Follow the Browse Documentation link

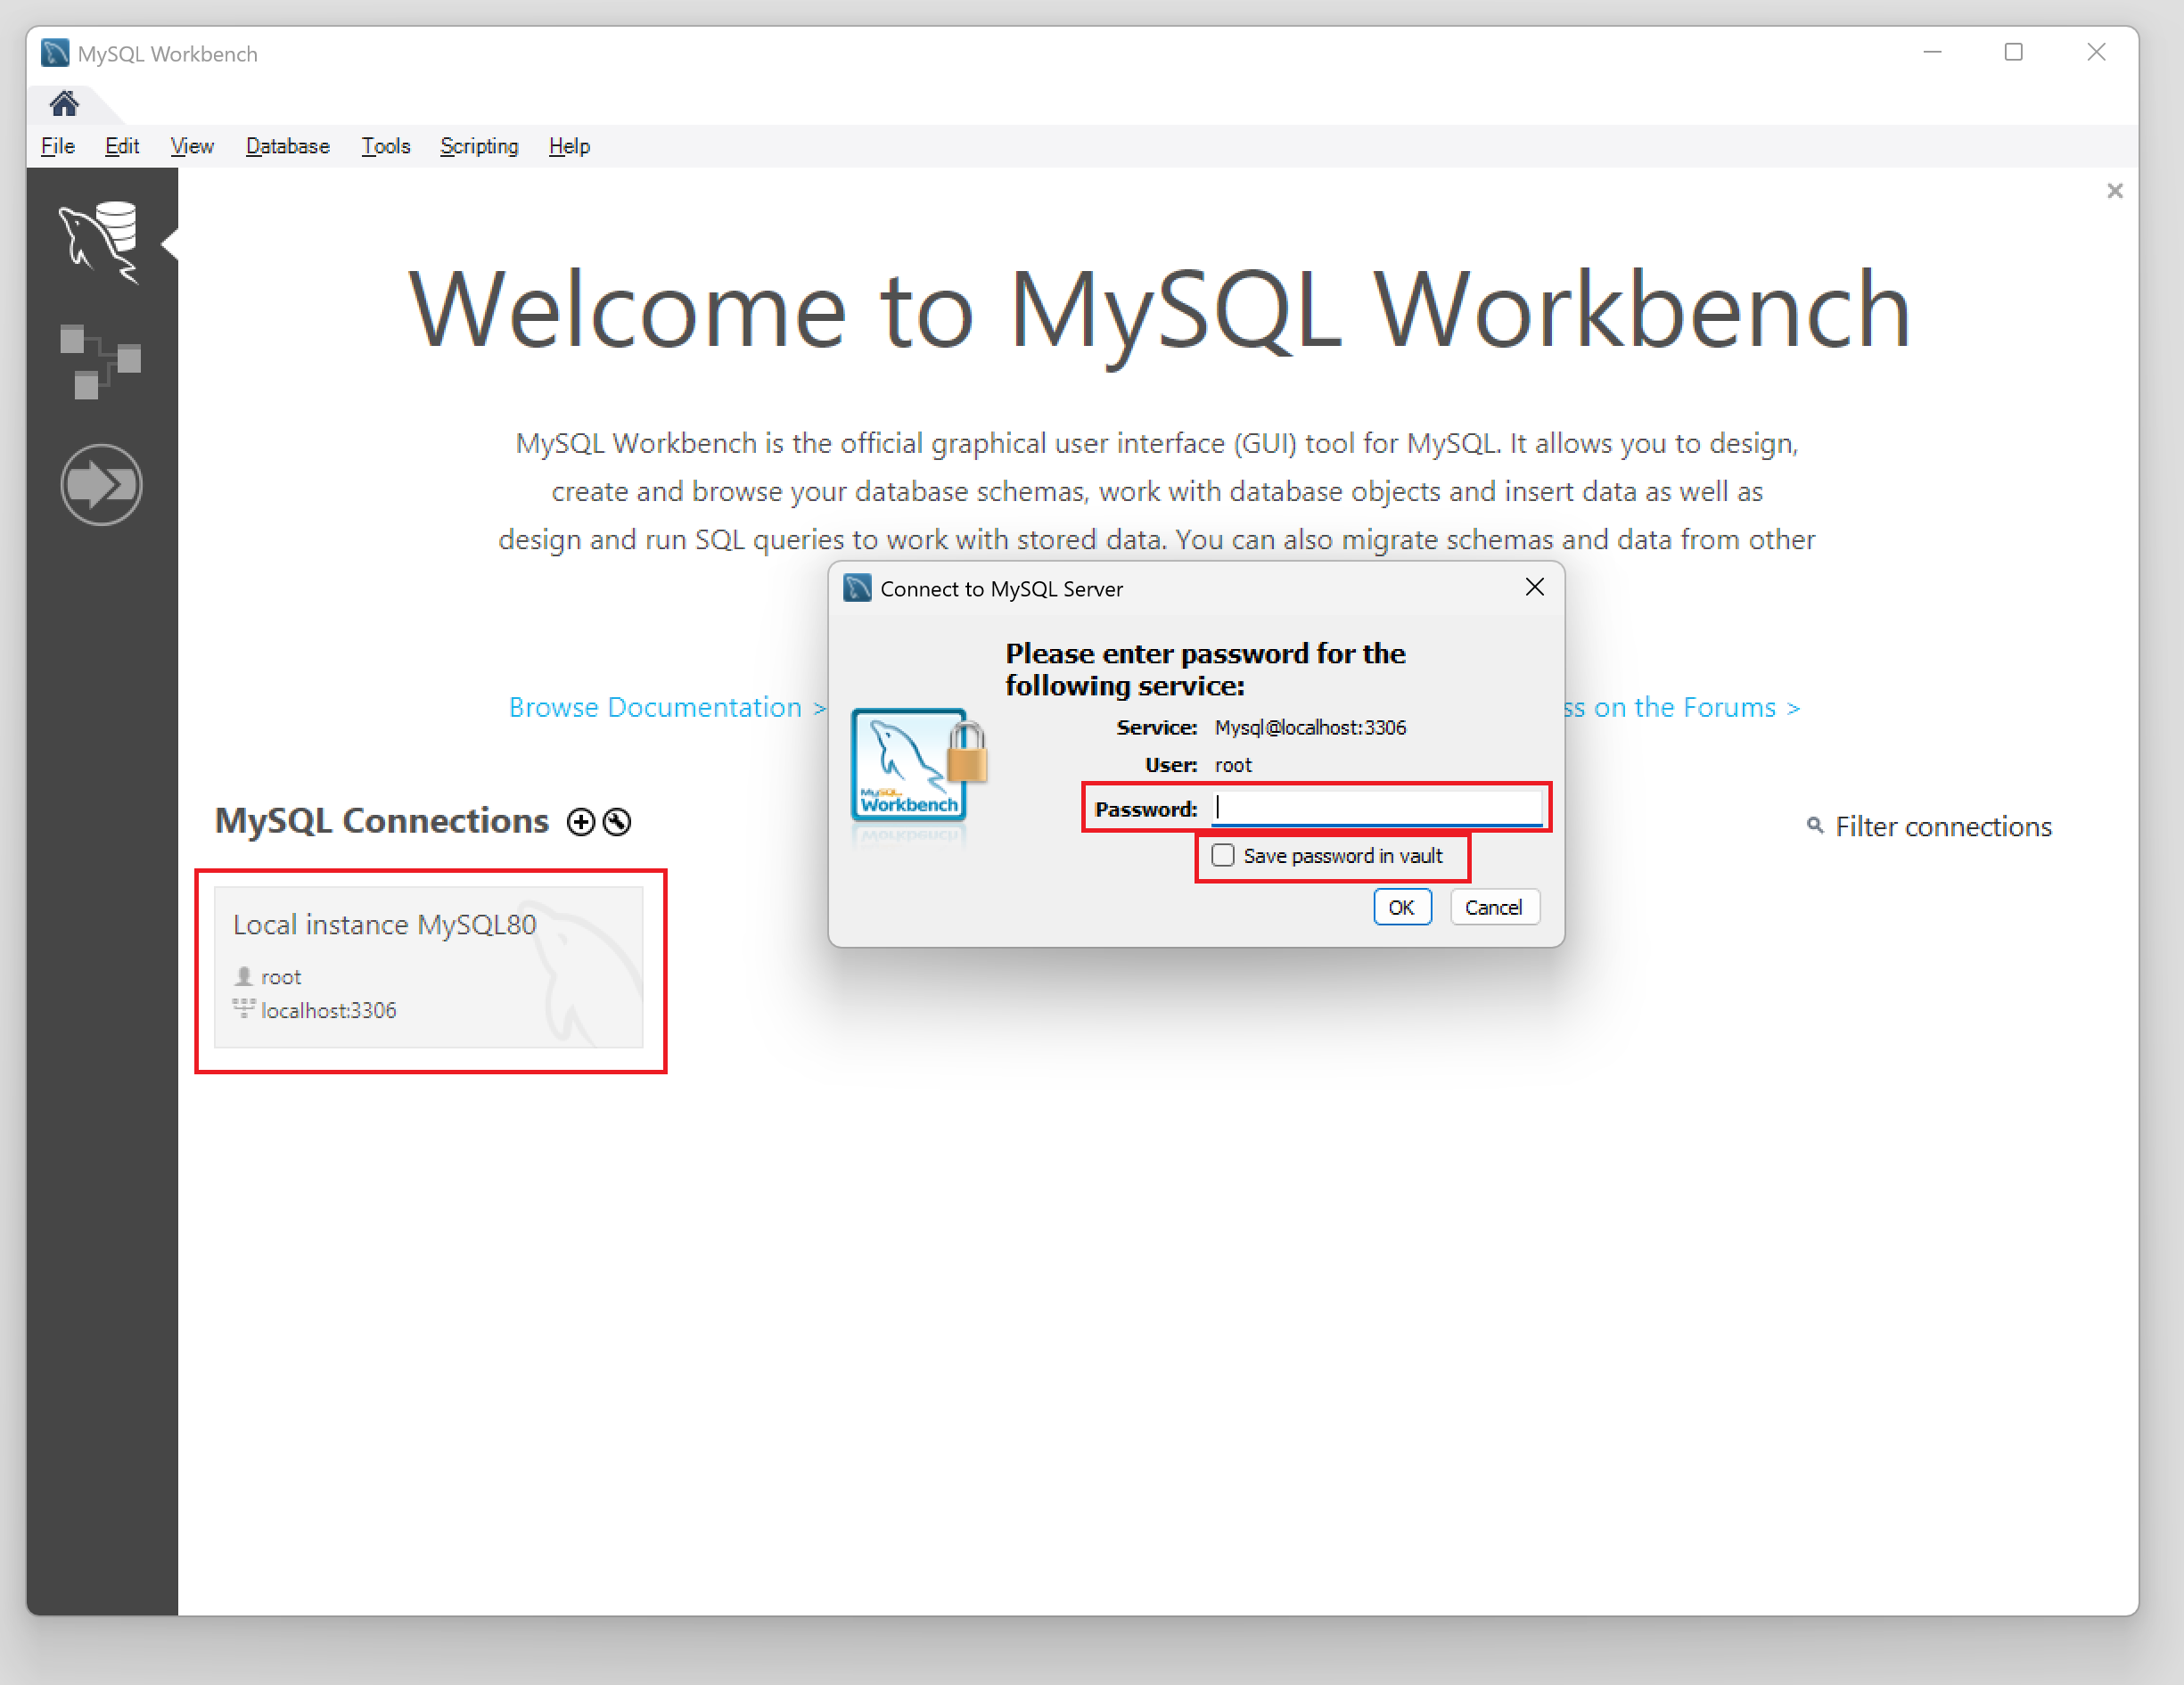pos(667,707)
